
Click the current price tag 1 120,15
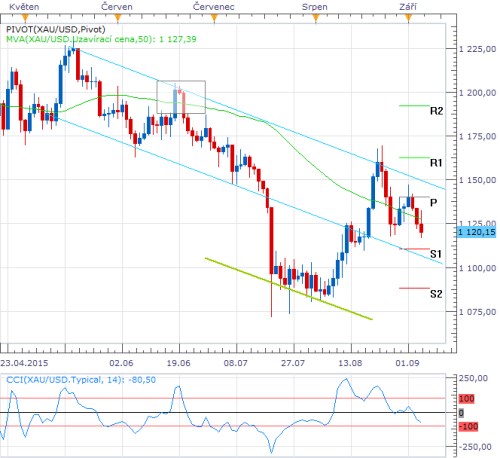click(x=477, y=232)
